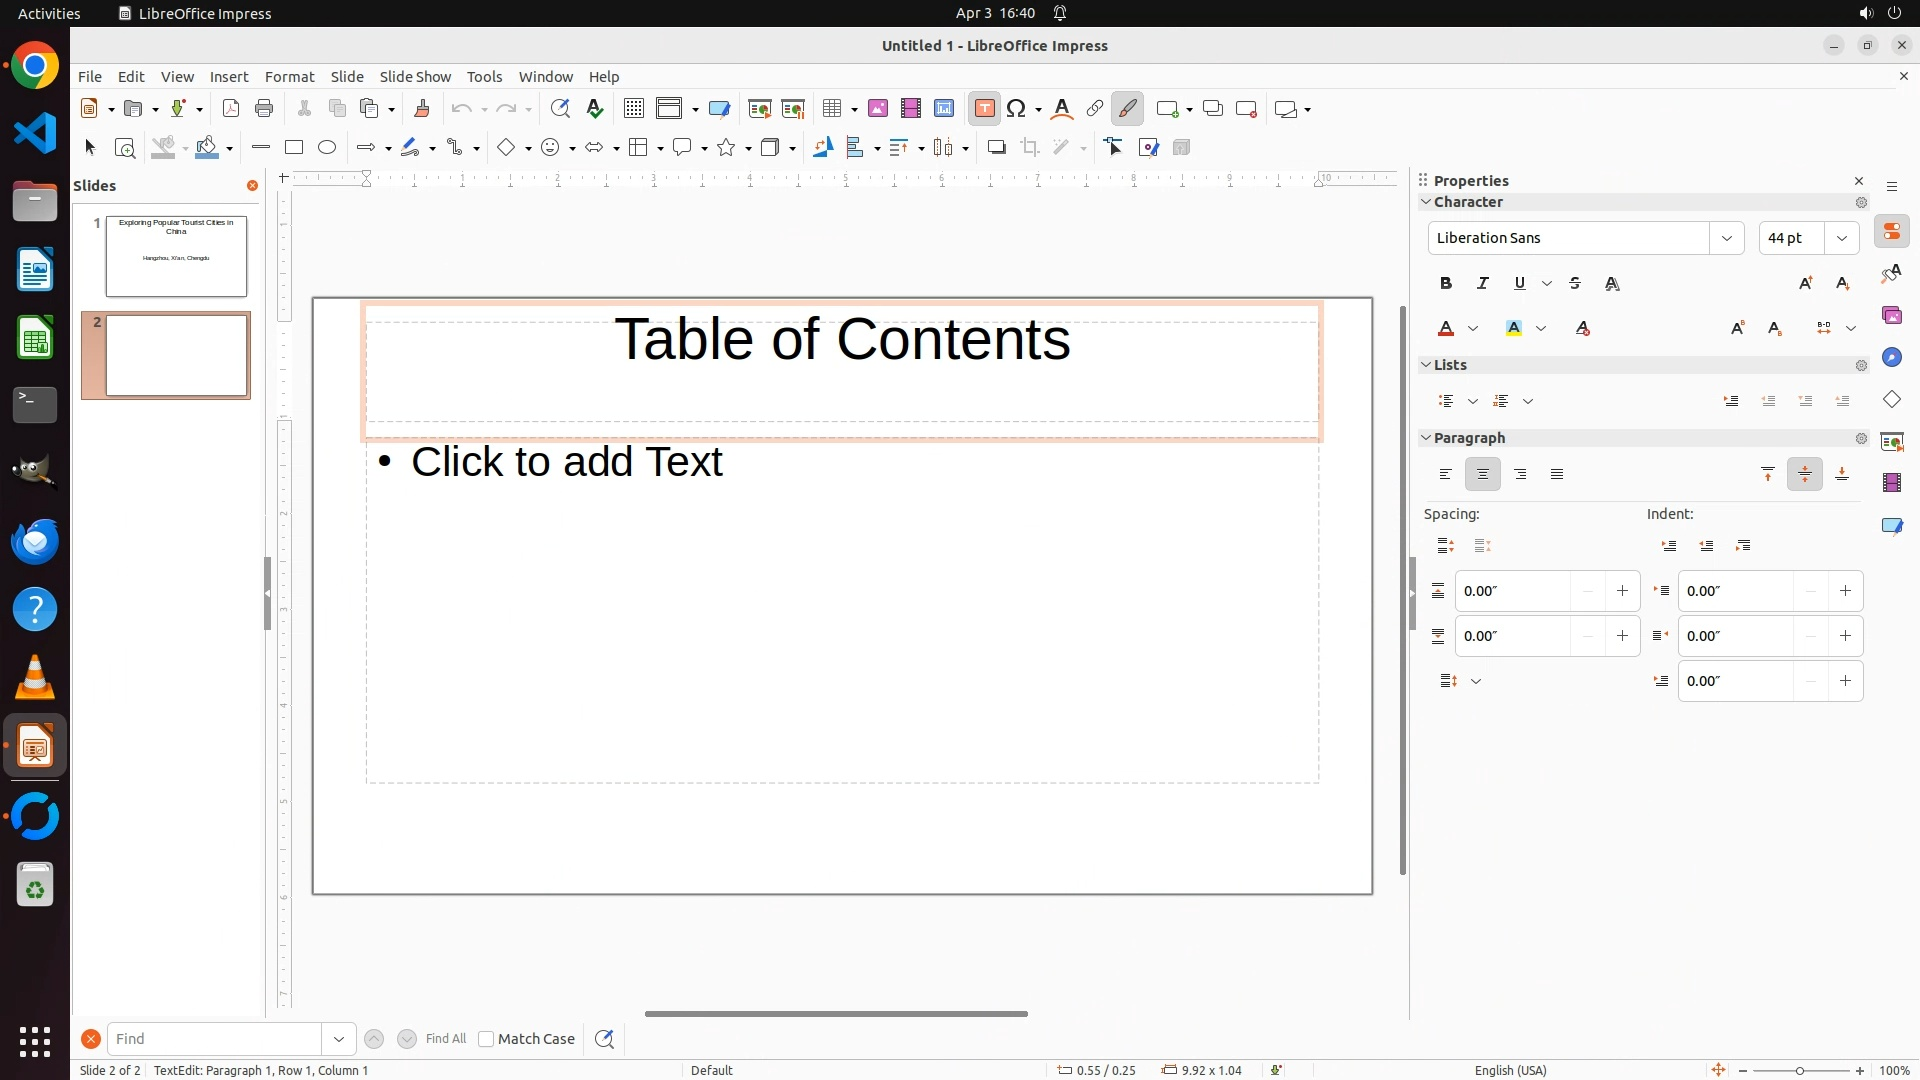Open the 44 pt font size dropdown
Image resolution: width=1920 pixels, height=1080 pixels.
pos(1842,238)
